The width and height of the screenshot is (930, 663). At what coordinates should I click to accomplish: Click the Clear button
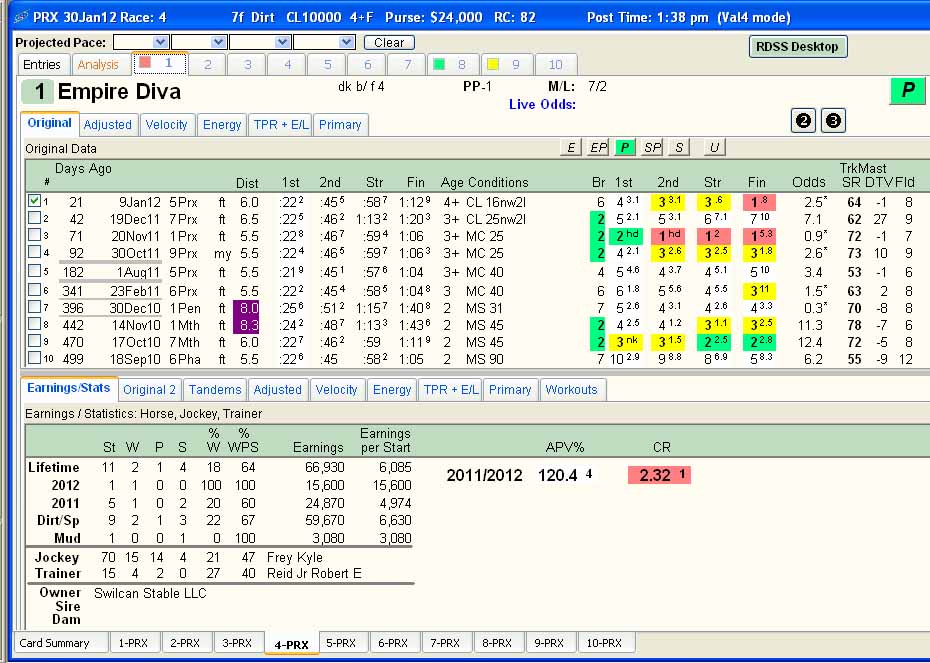point(389,43)
